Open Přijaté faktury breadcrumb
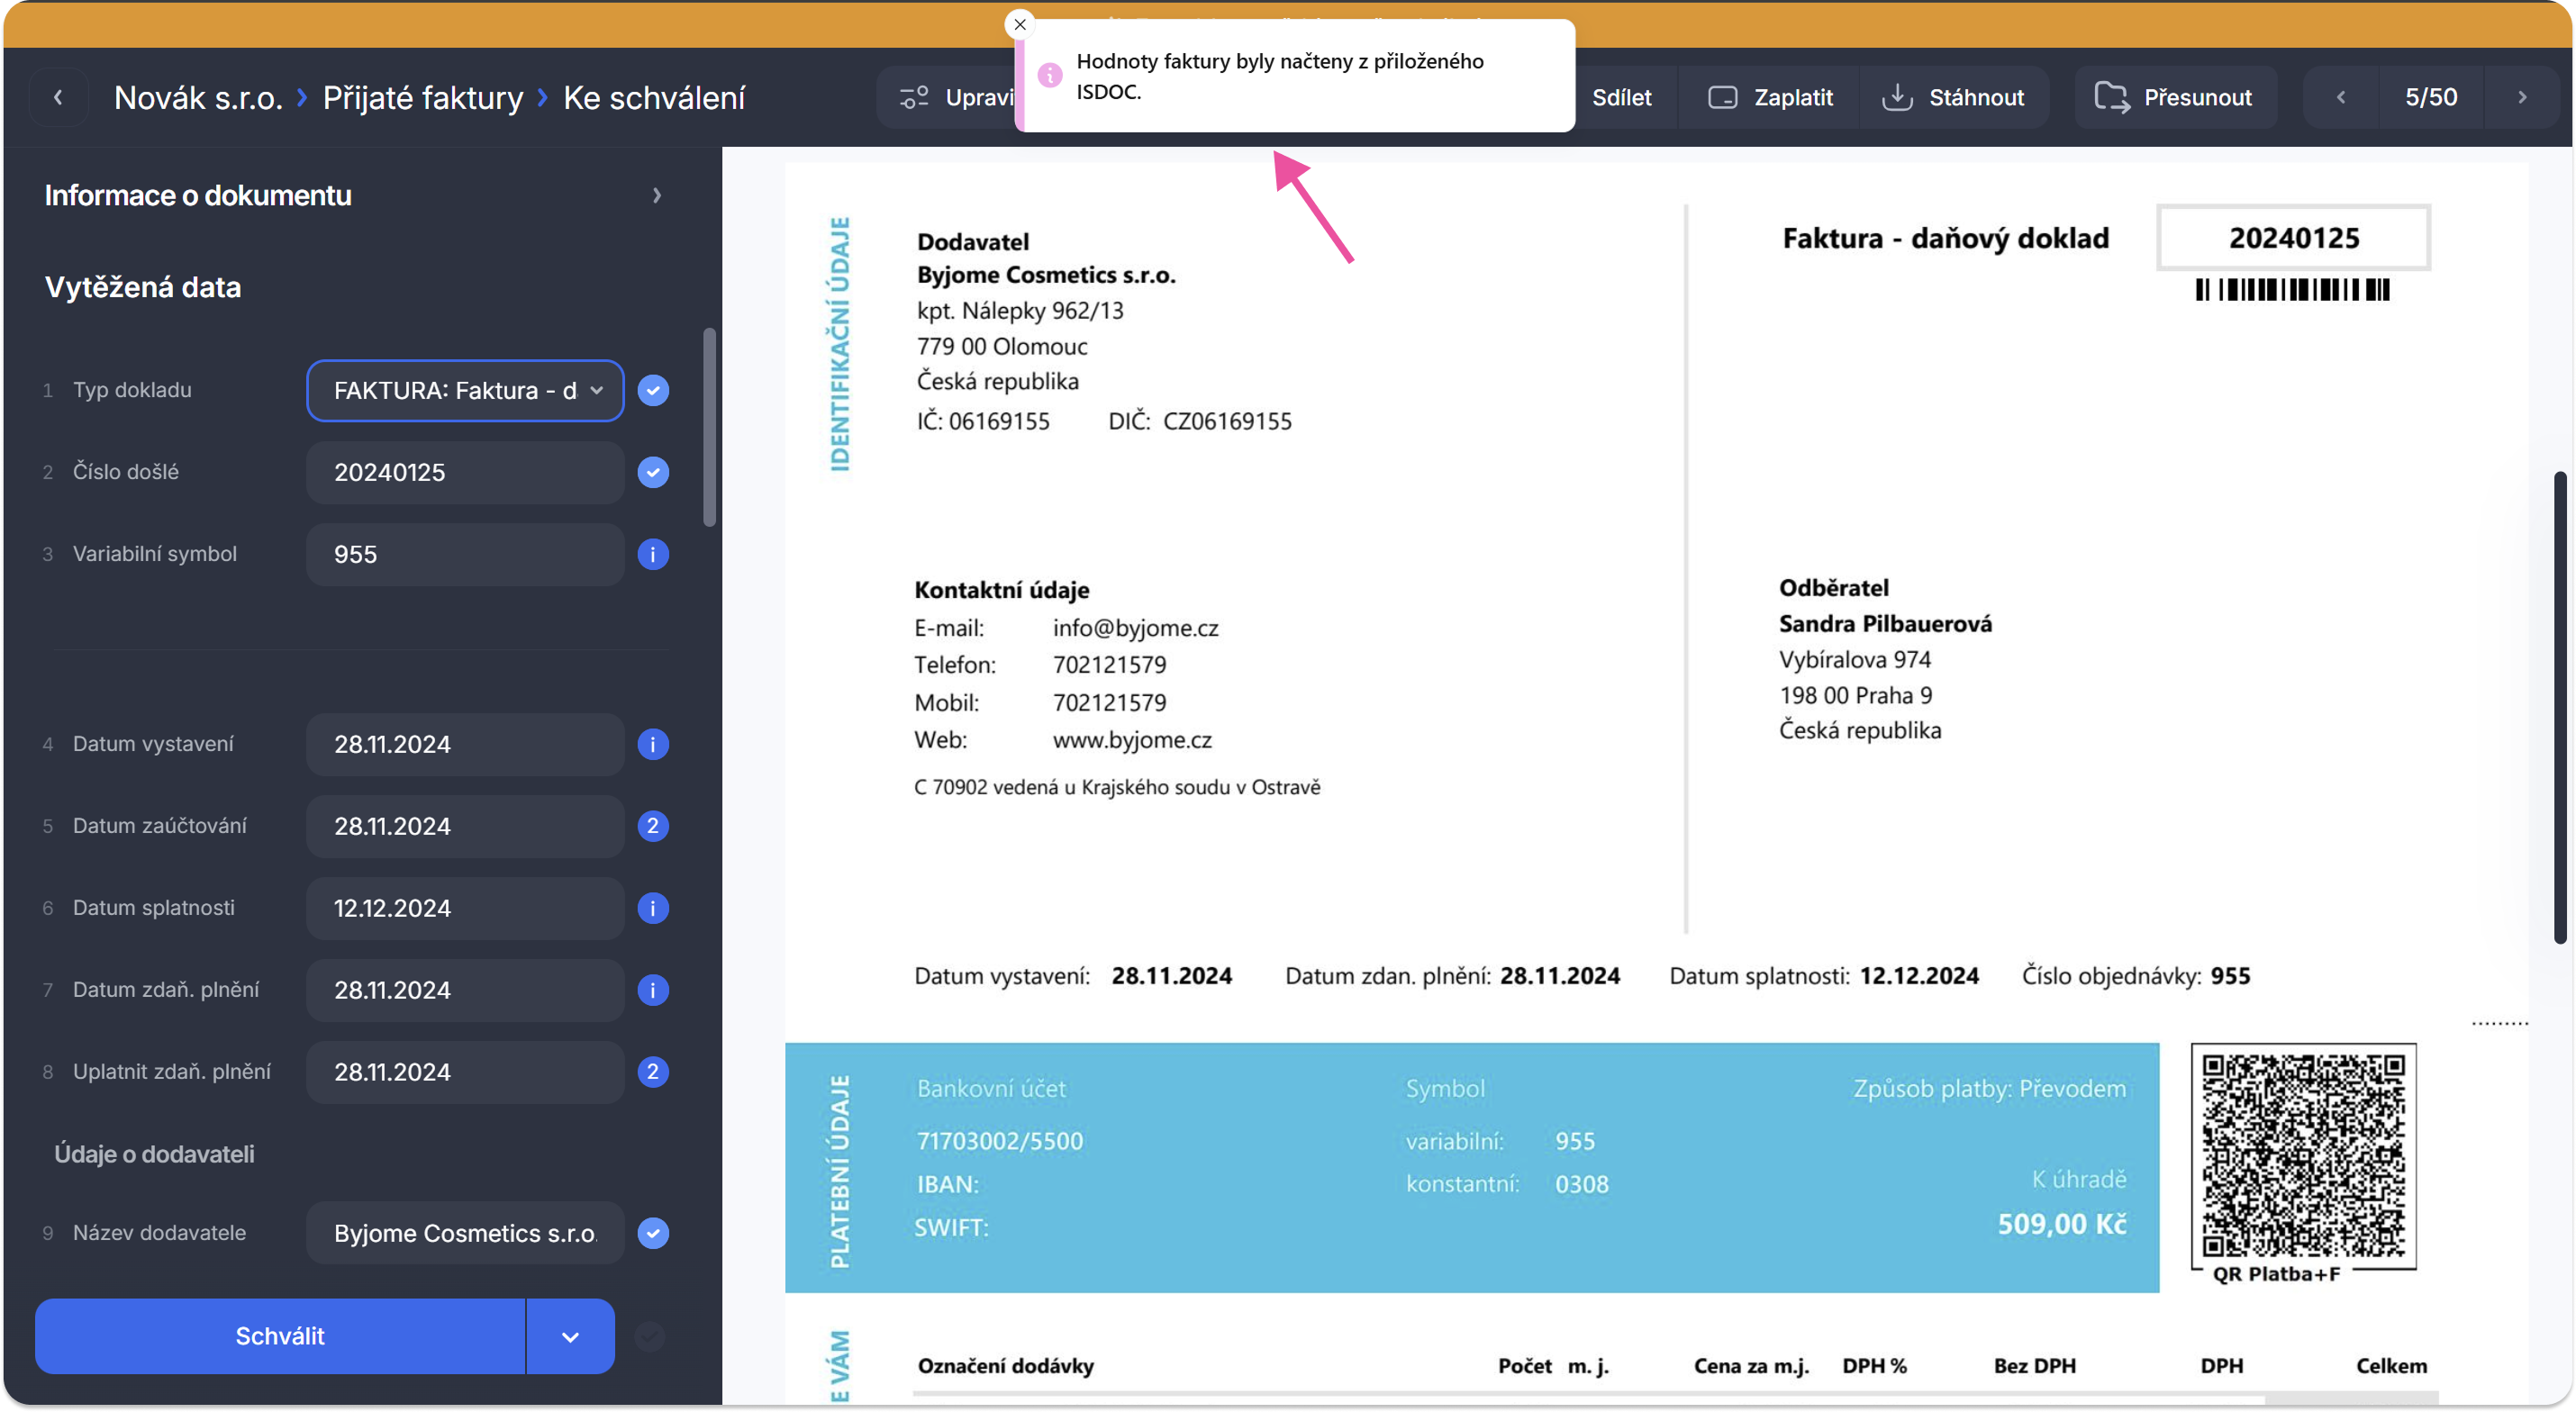 point(423,98)
